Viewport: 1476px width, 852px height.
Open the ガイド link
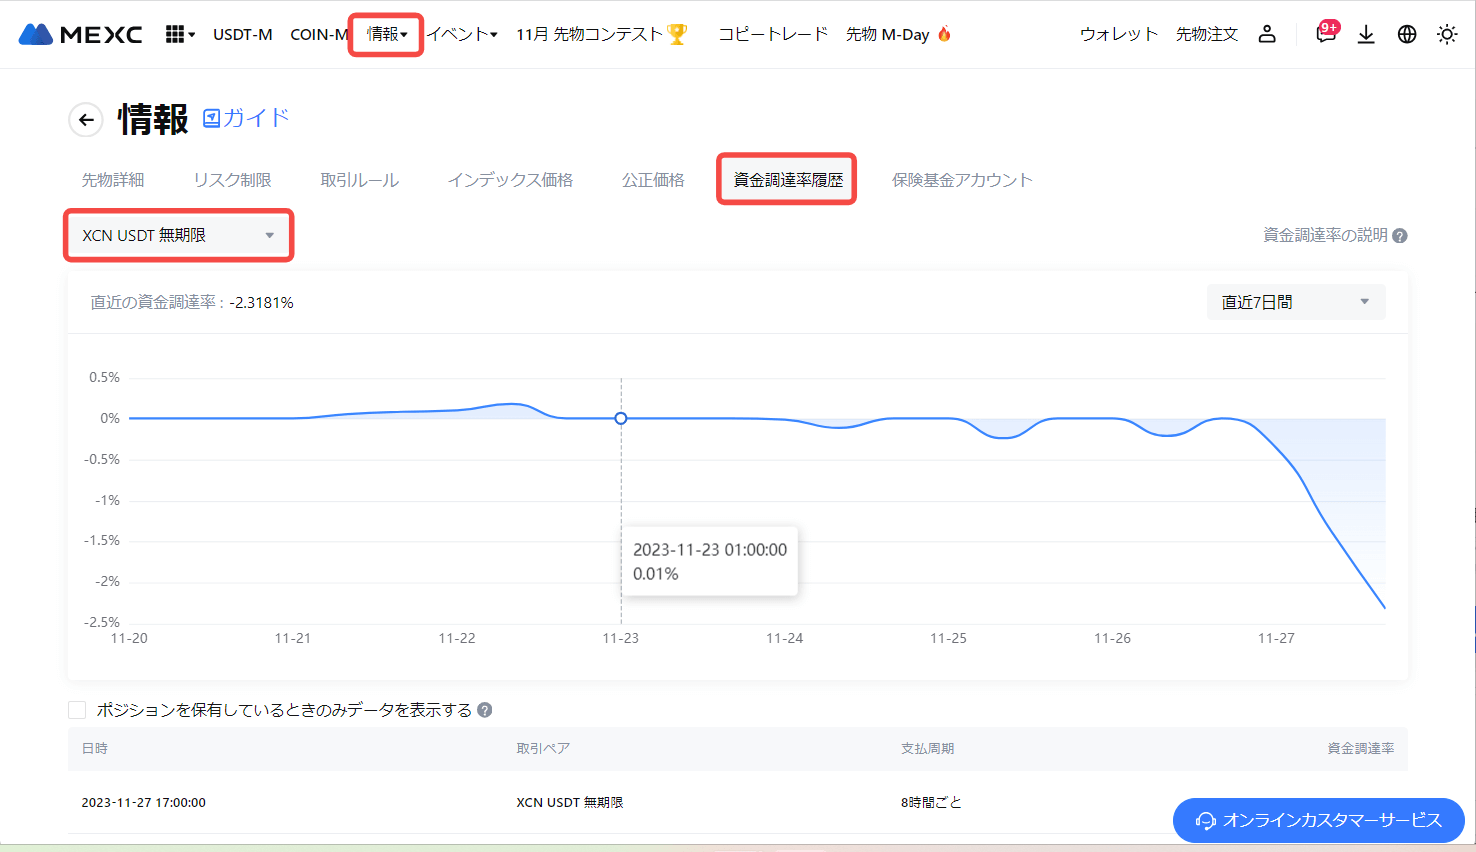[246, 118]
